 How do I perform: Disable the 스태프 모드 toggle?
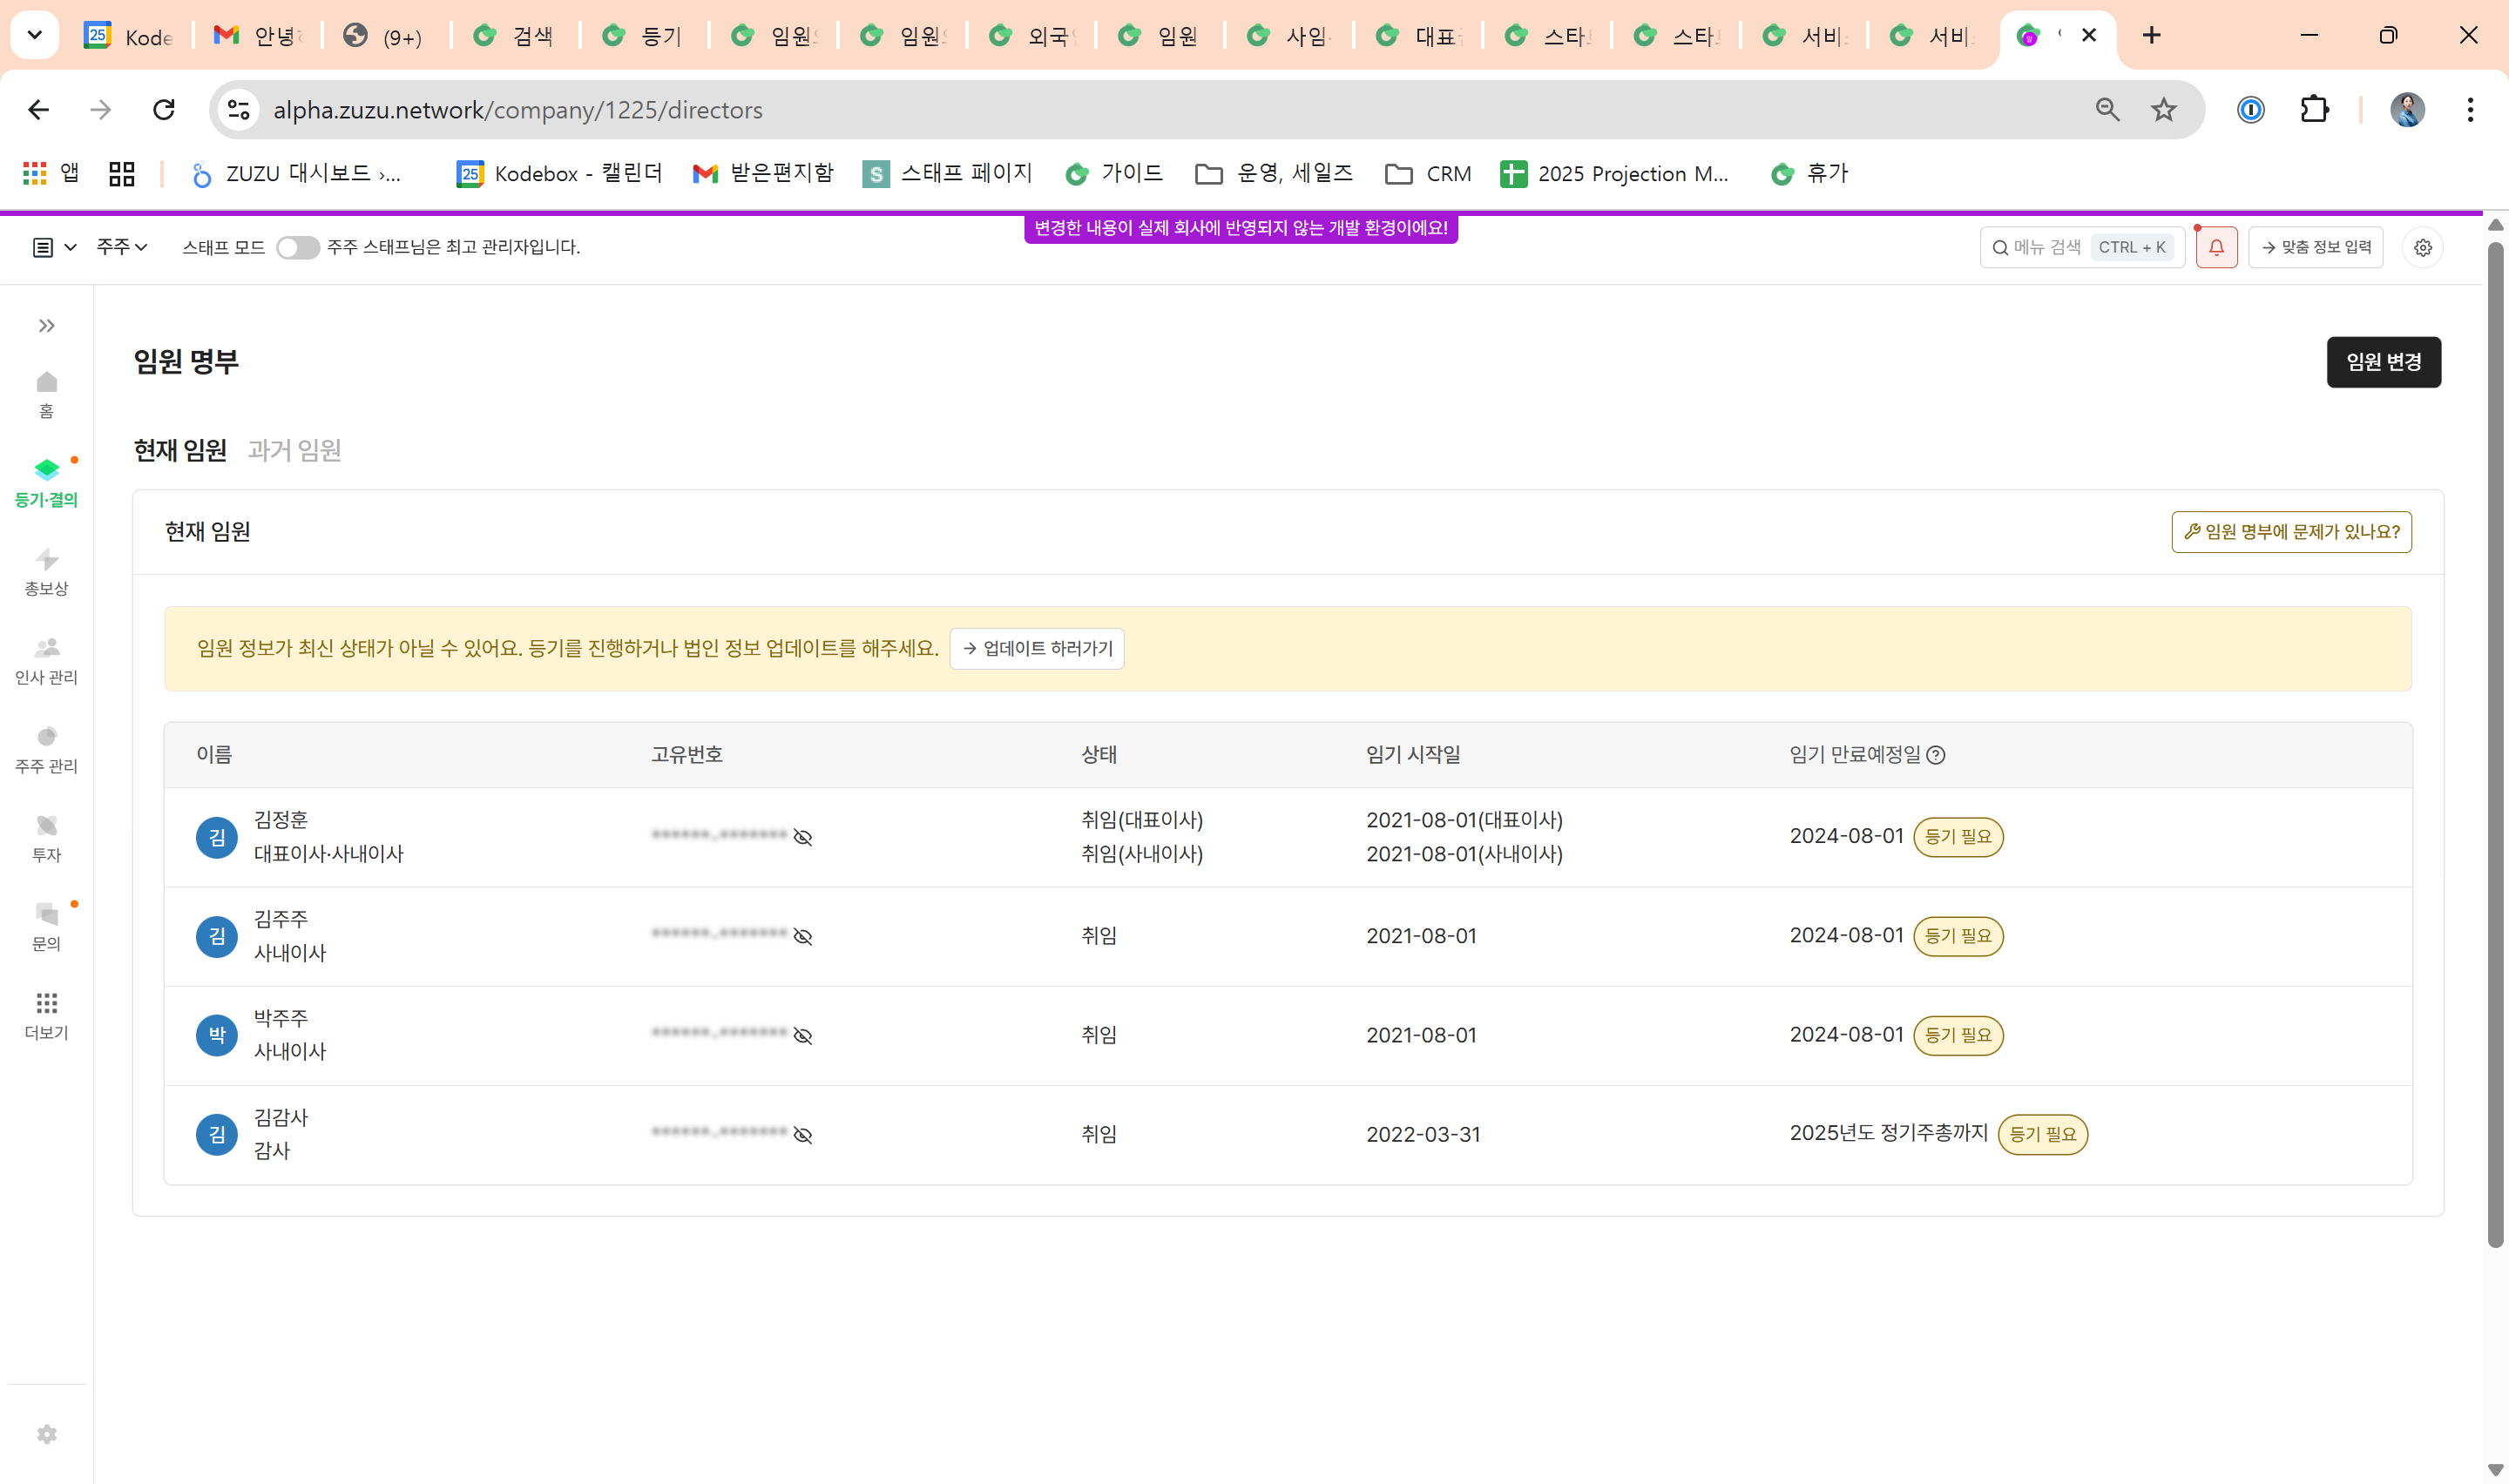[296, 247]
